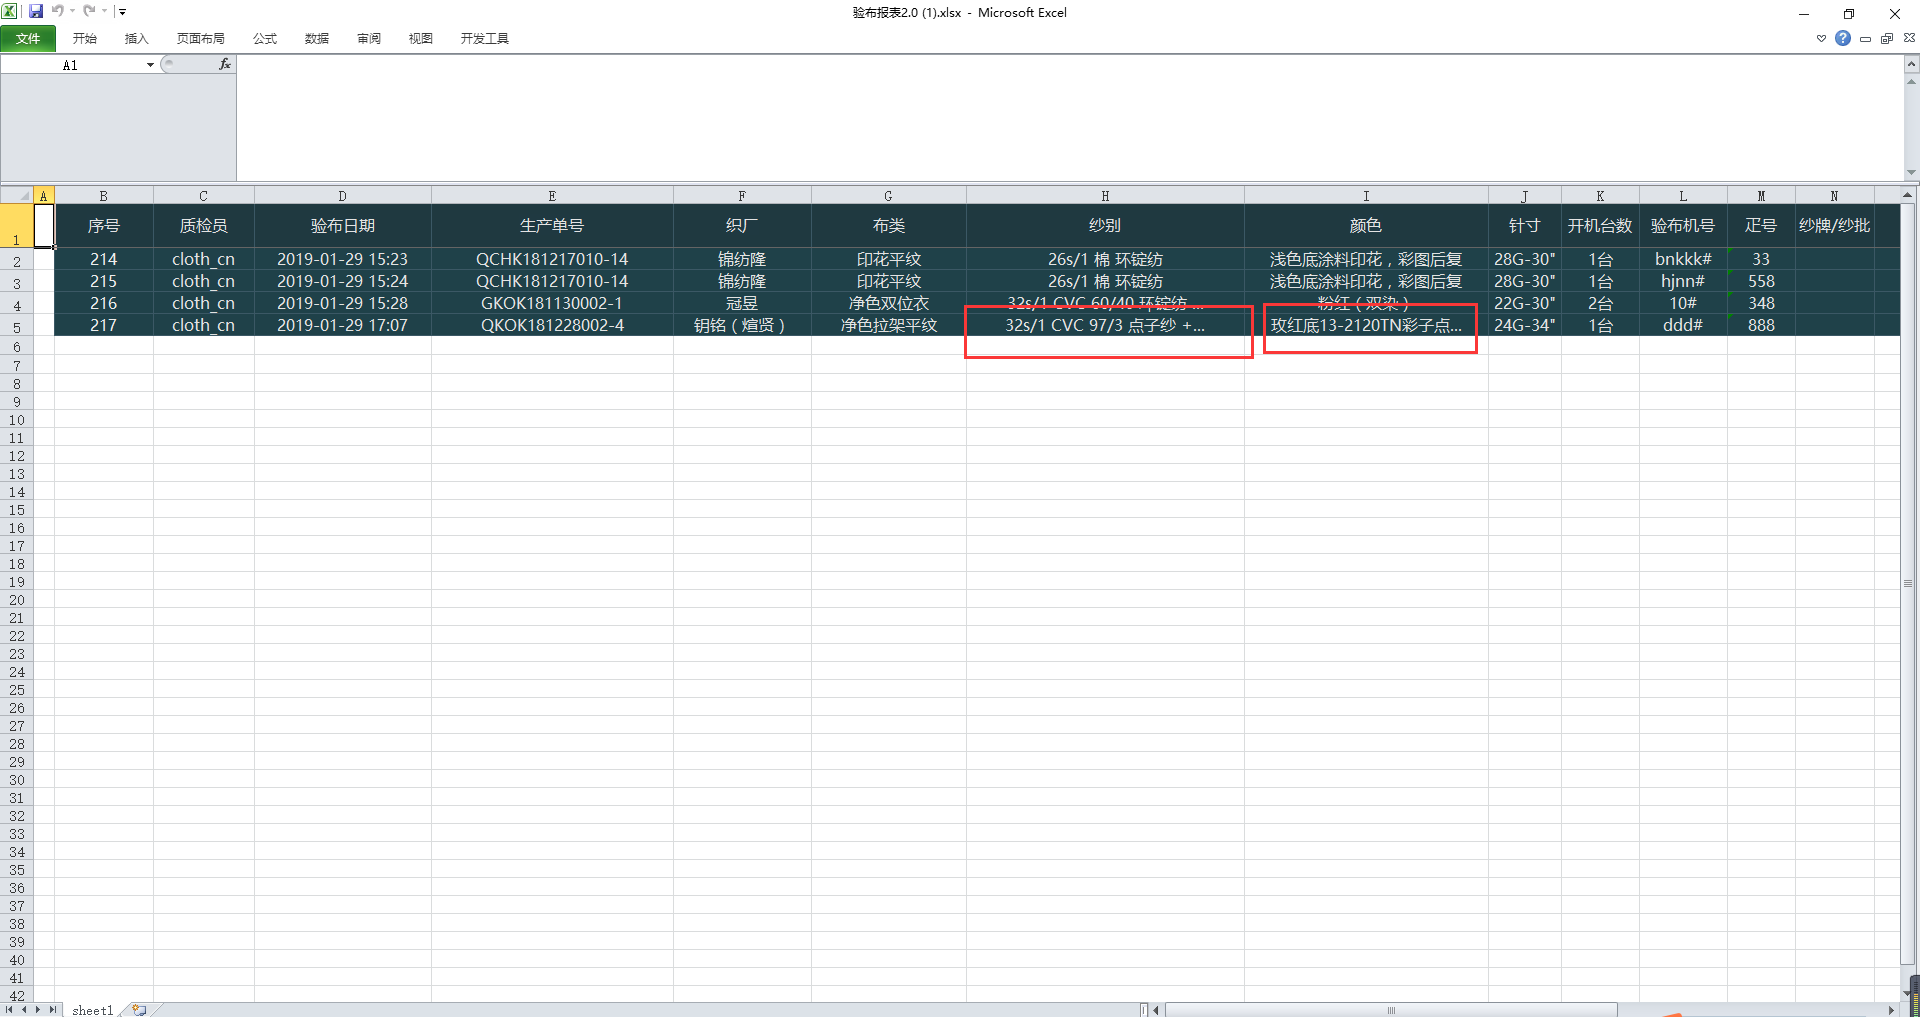Click the cell with machine number bnkkk#
This screenshot has width=1920, height=1017.
click(x=1683, y=259)
